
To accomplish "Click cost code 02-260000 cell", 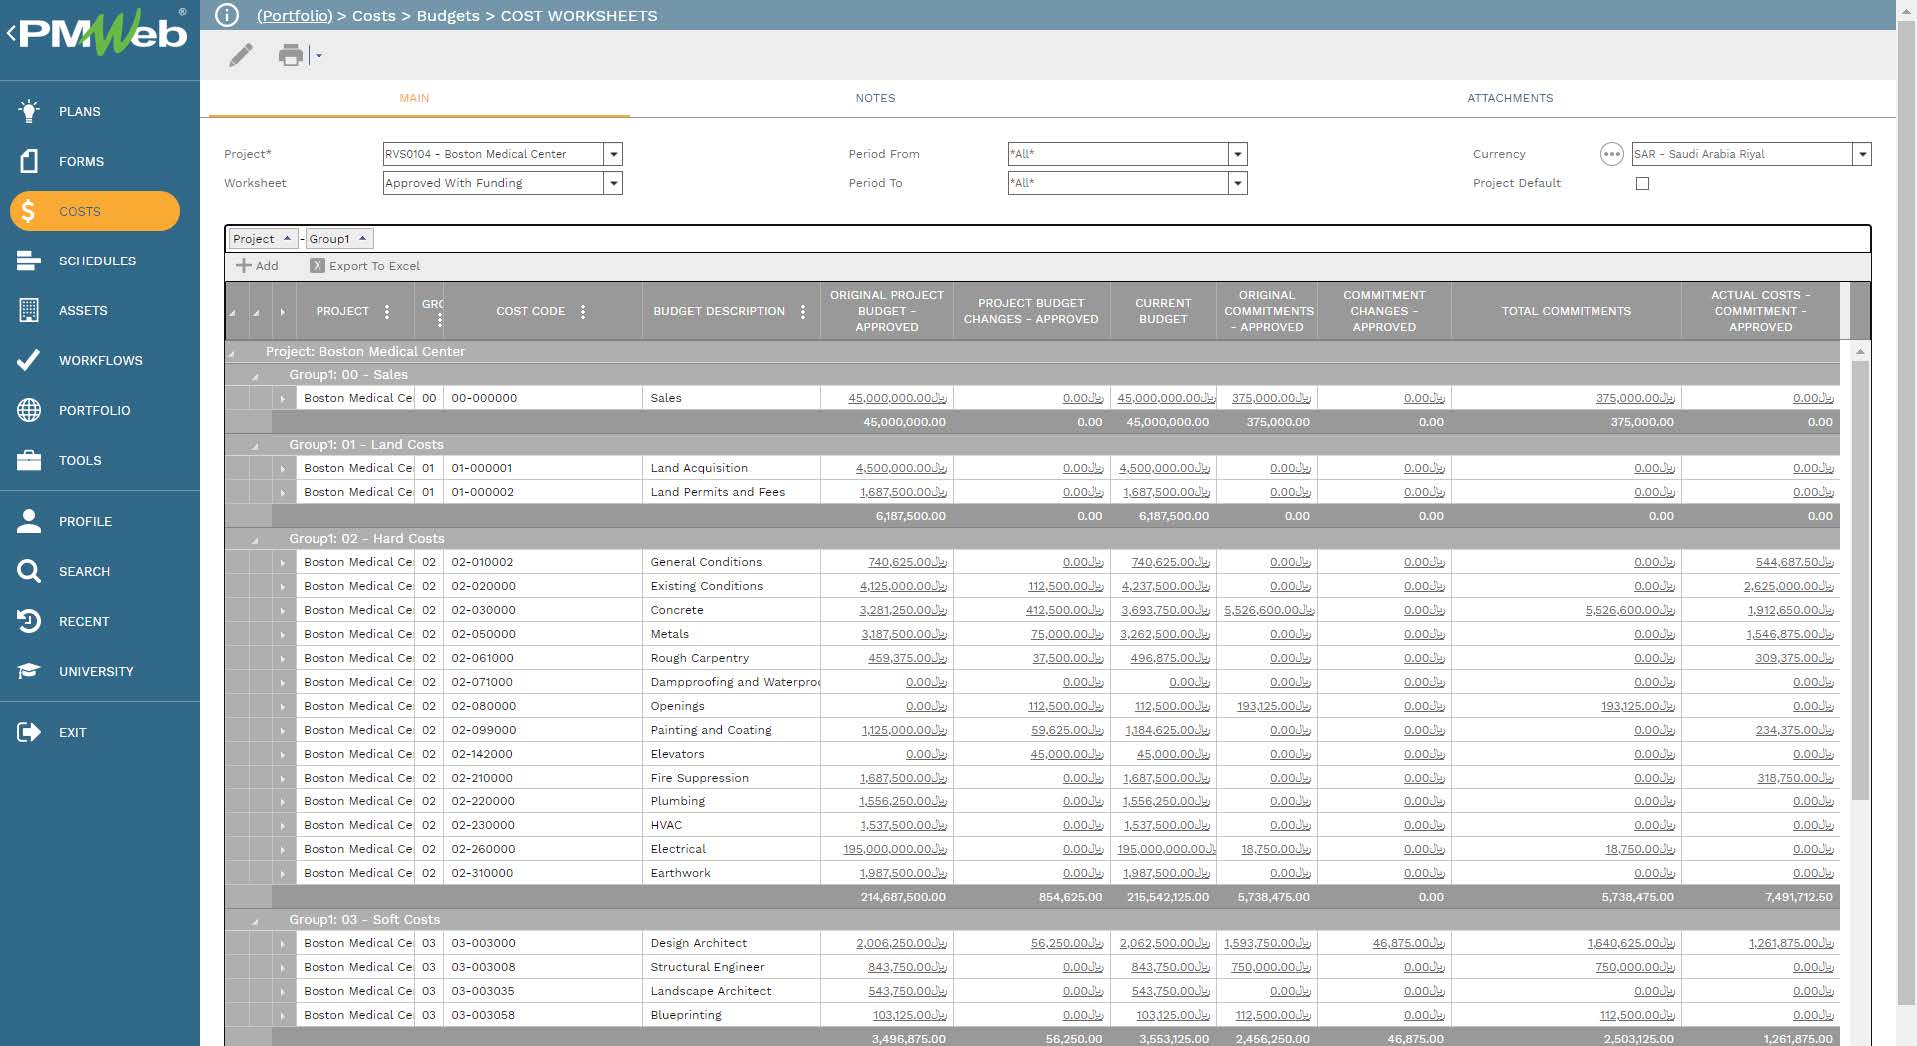I will click(x=543, y=849).
